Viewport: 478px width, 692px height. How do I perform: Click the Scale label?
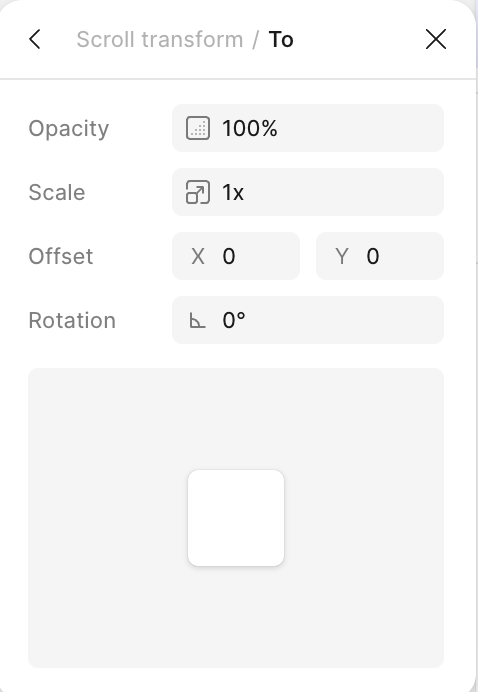coord(57,192)
